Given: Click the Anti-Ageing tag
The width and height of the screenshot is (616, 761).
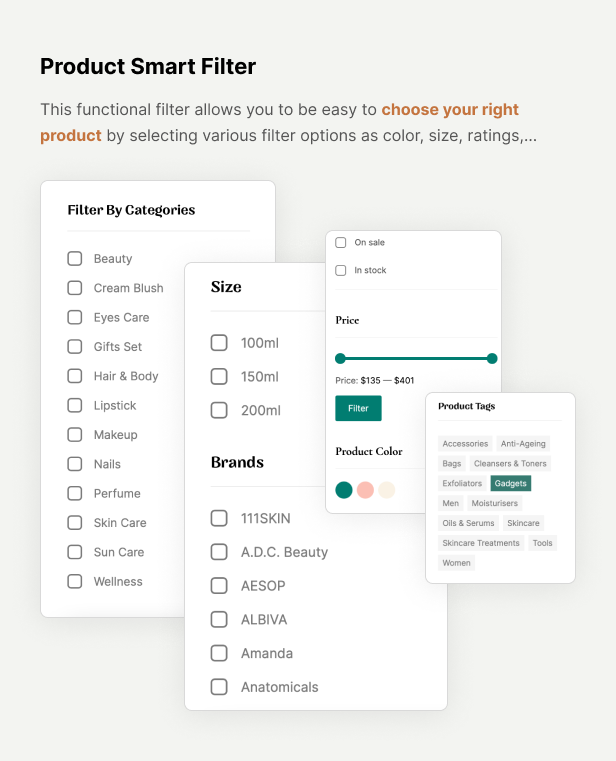Looking at the screenshot, I should pos(523,444).
